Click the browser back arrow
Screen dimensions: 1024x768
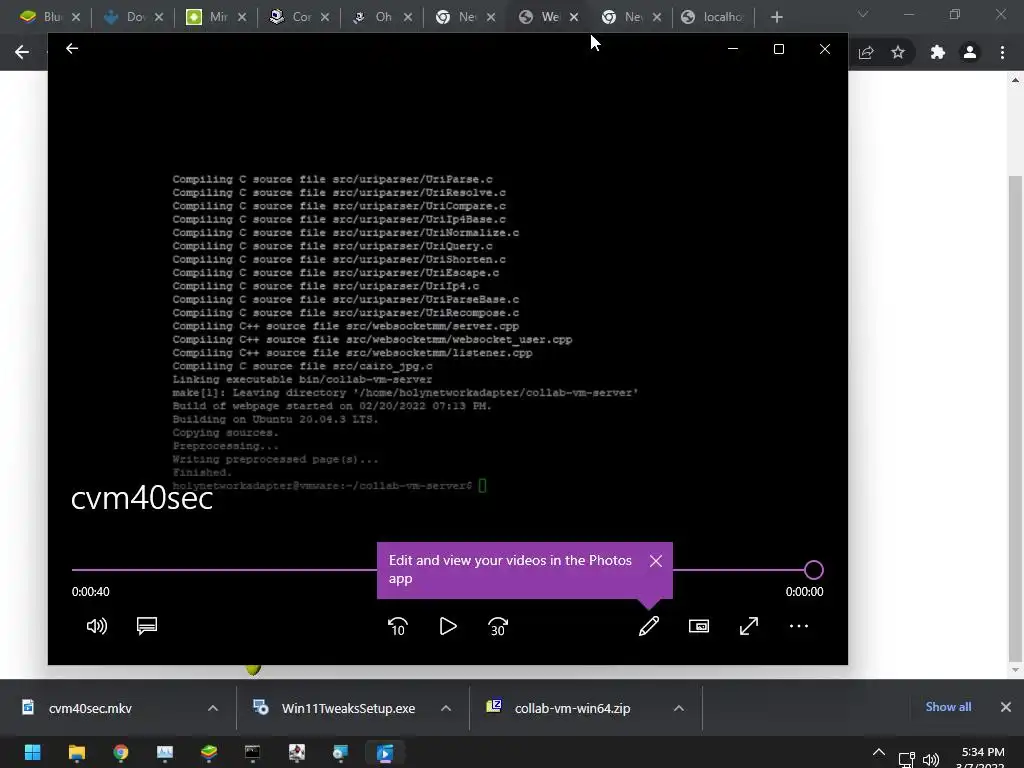(22, 52)
